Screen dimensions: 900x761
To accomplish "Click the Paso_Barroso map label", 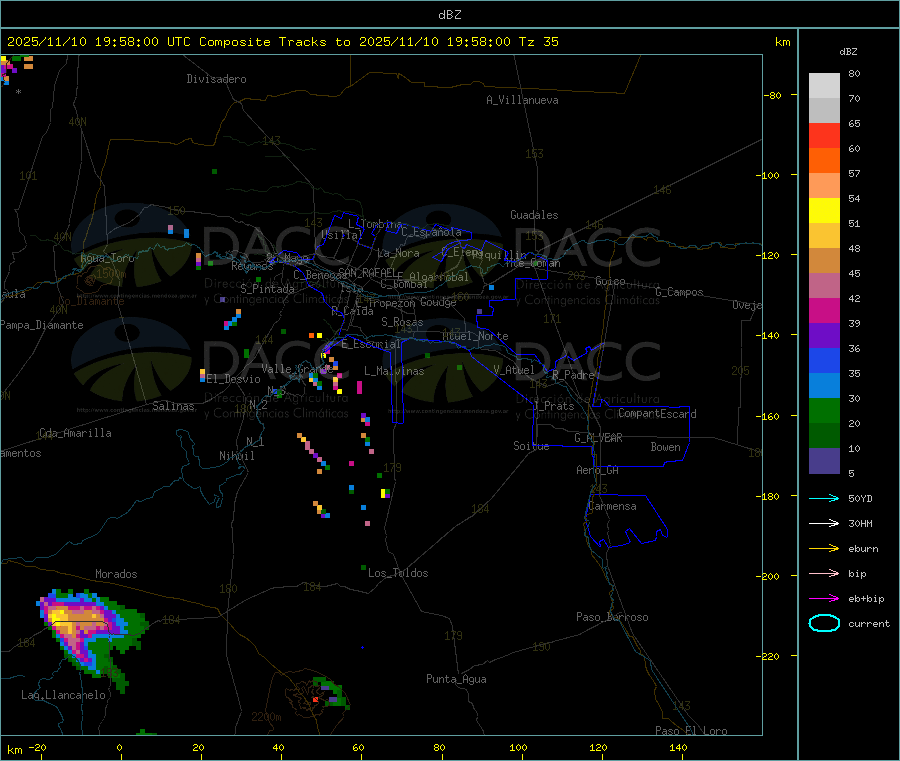I will pos(612,617).
